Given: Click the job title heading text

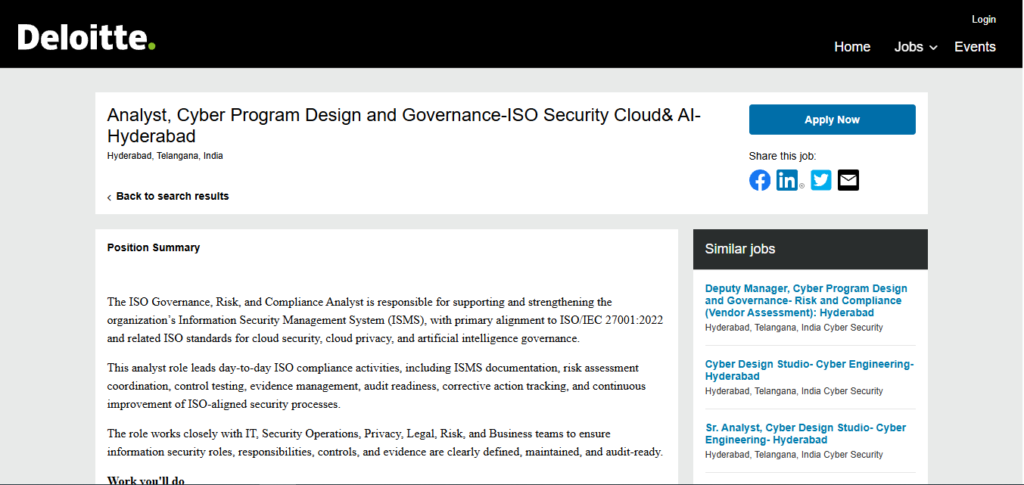Looking at the screenshot, I should click(x=404, y=125).
